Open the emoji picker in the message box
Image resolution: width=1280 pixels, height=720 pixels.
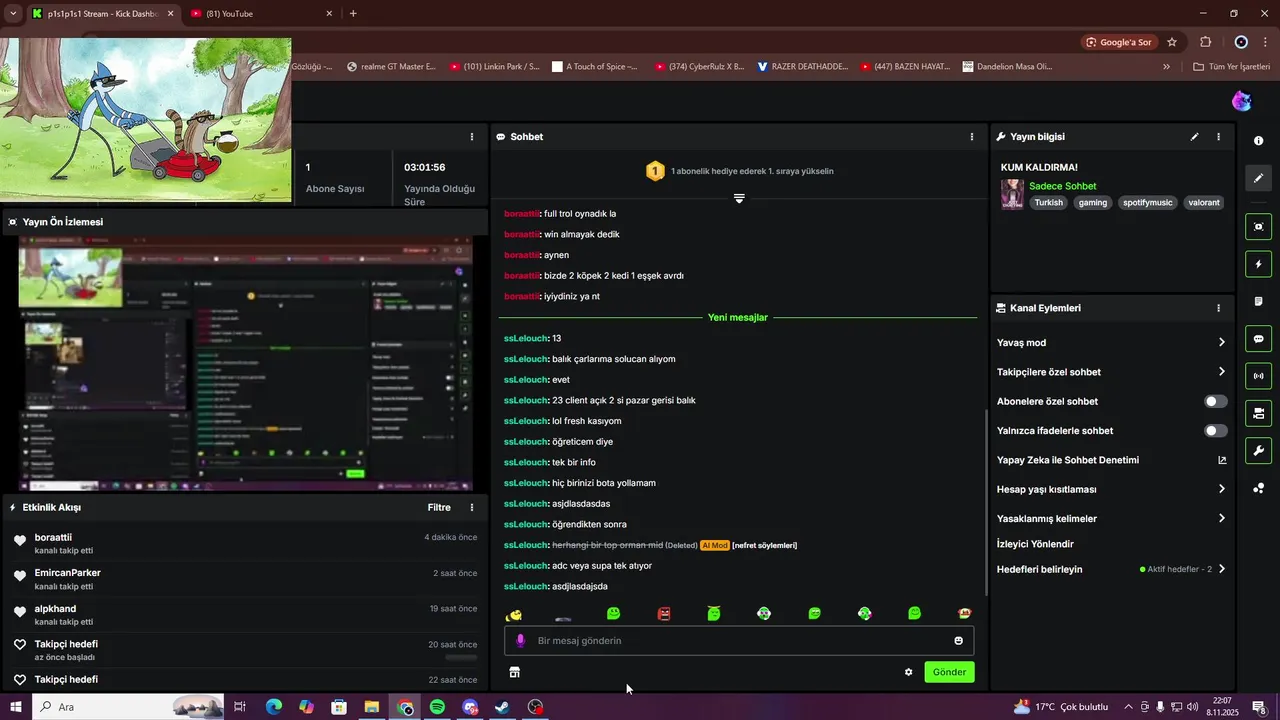click(958, 641)
